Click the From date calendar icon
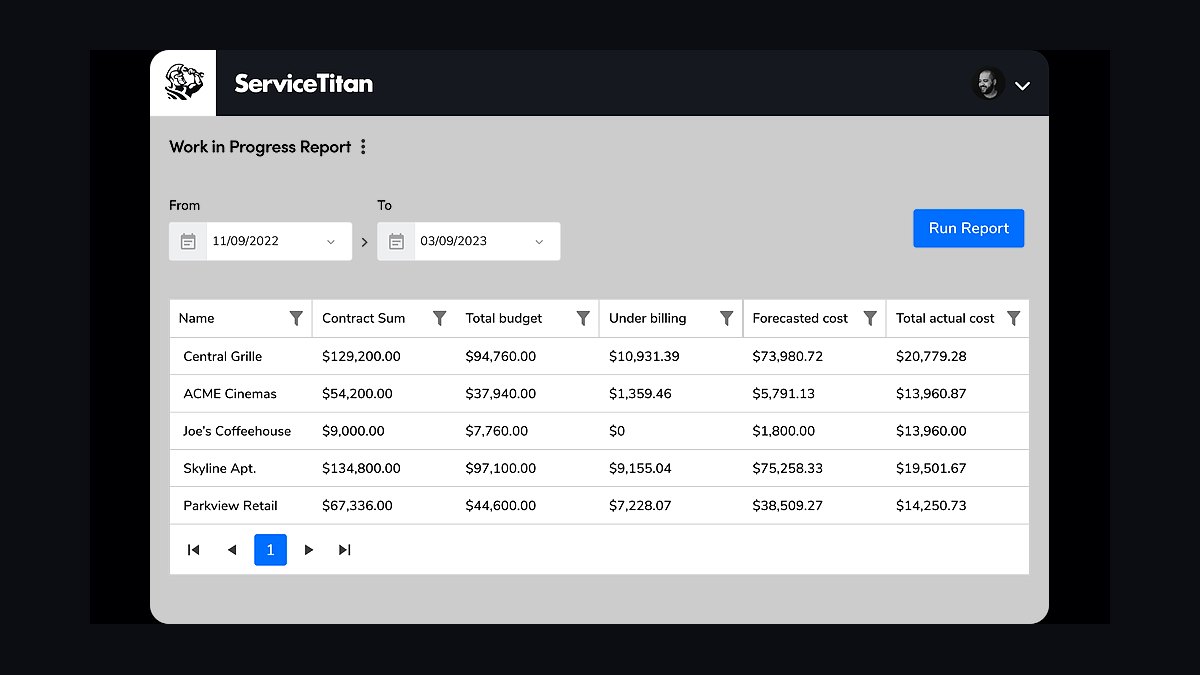Viewport: 1200px width, 675px height. click(x=188, y=241)
